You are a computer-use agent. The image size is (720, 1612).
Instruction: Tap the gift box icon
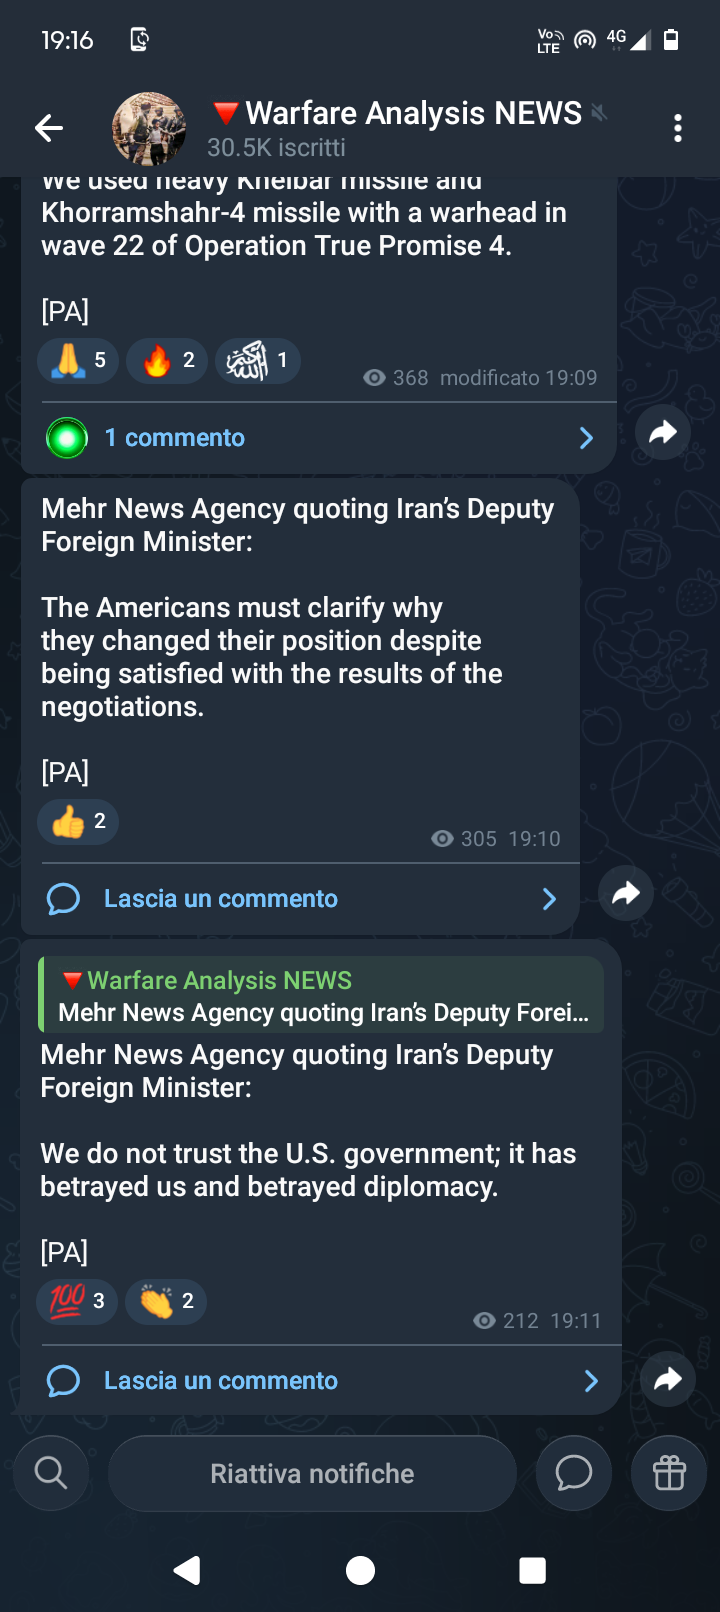(669, 1473)
